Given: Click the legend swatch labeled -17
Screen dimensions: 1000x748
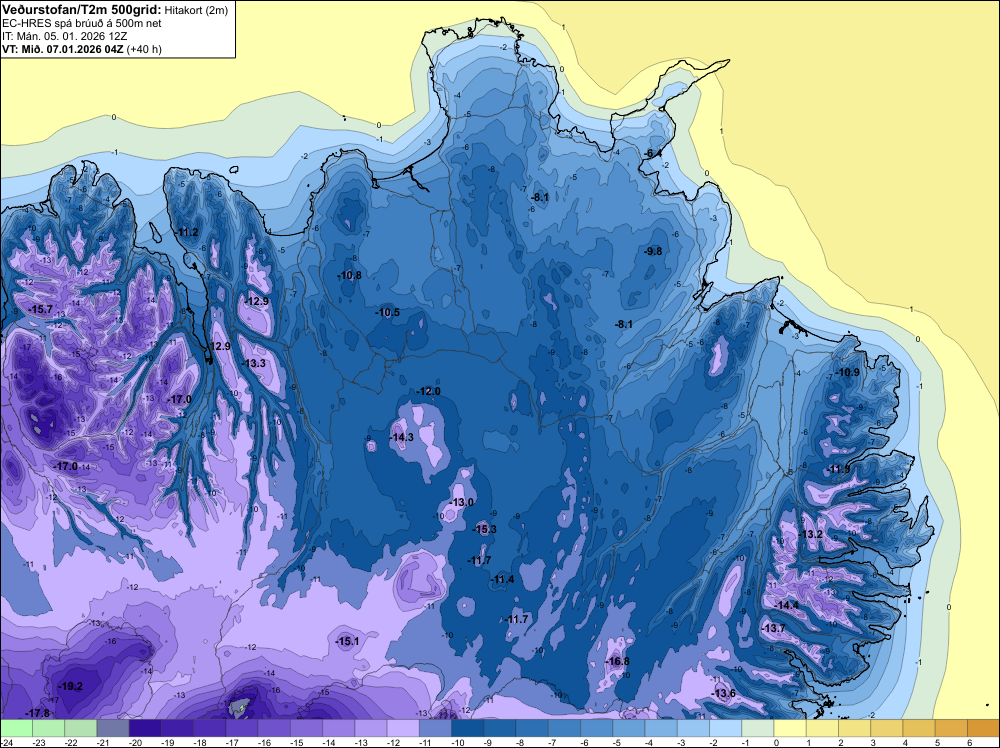Looking at the screenshot, I should [242, 728].
